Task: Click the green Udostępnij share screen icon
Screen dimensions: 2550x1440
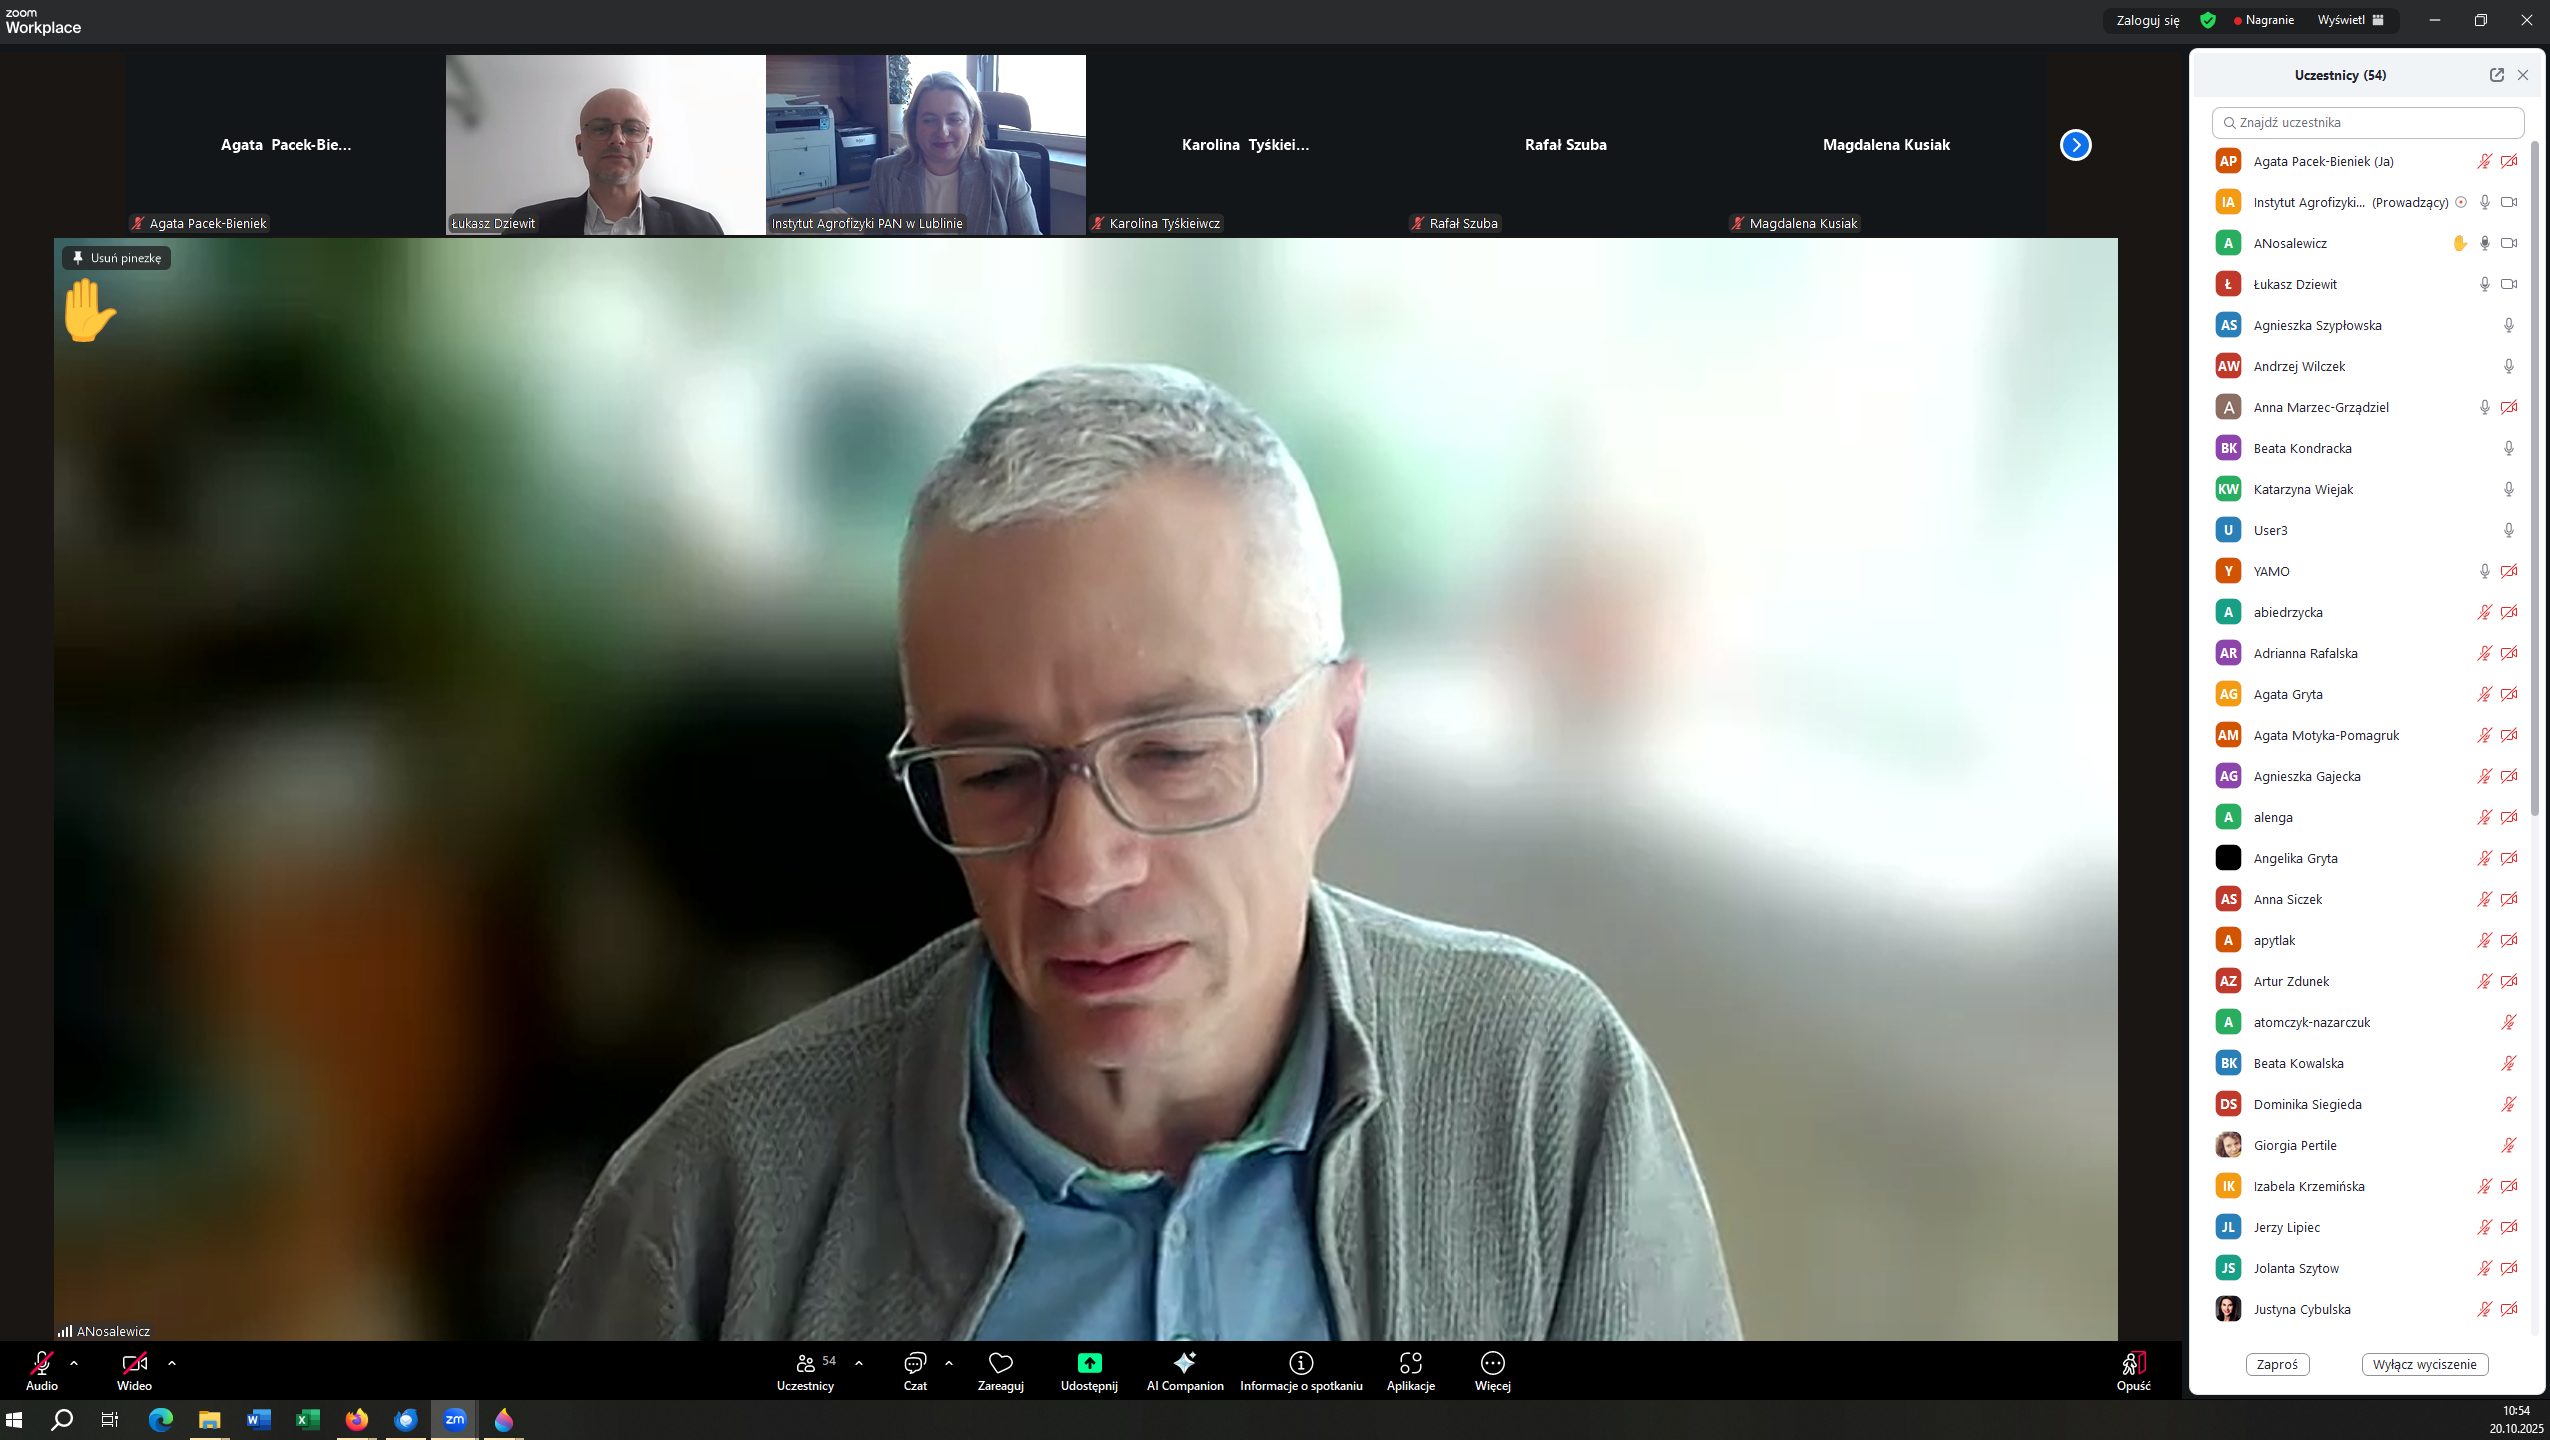Action: [1089, 1363]
